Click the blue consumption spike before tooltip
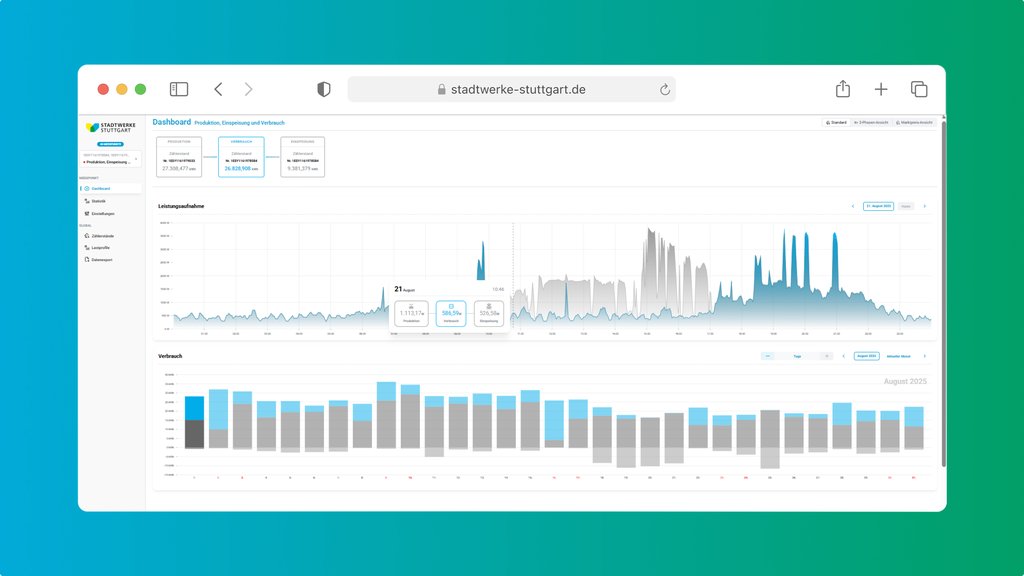Viewport: 1024px width, 576px height. click(x=481, y=261)
